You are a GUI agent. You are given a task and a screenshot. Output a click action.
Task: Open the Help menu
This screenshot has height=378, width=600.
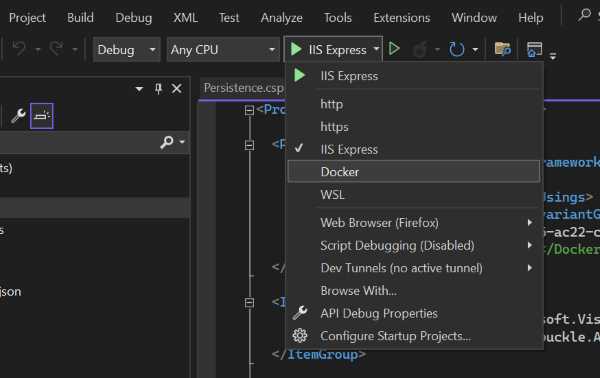click(x=531, y=18)
